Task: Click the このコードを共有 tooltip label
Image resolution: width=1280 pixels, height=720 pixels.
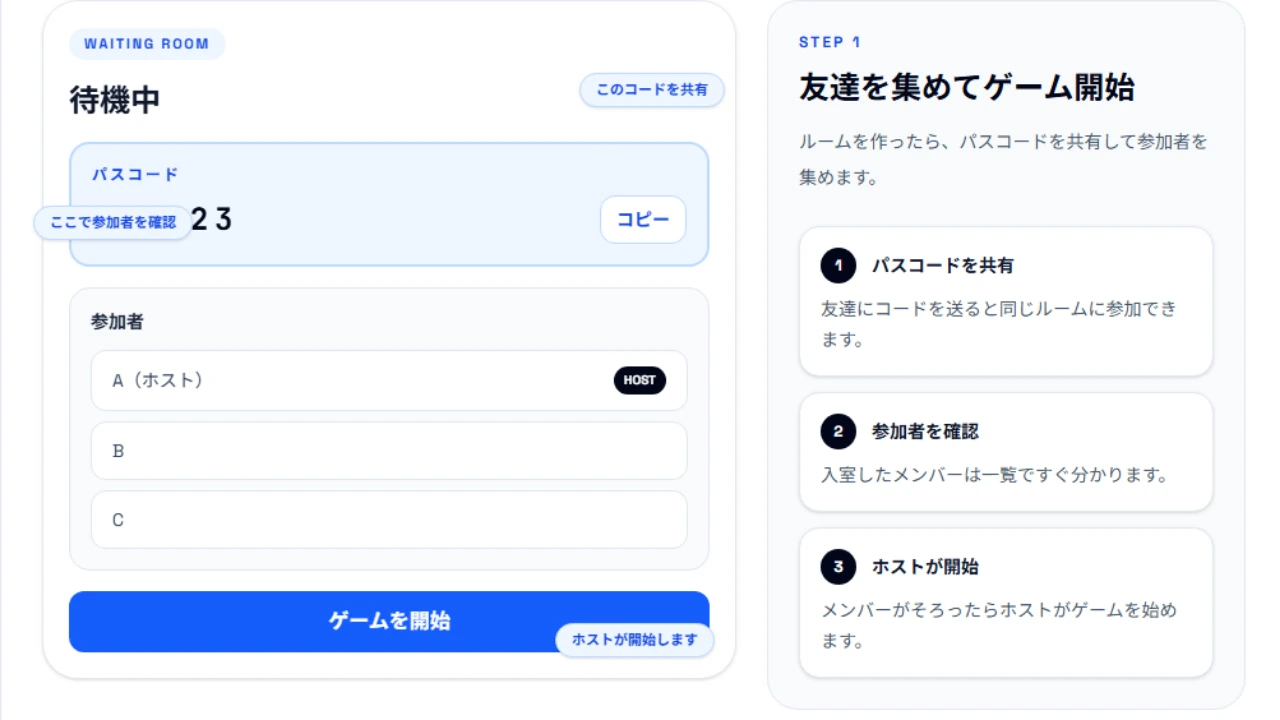Action: (652, 90)
